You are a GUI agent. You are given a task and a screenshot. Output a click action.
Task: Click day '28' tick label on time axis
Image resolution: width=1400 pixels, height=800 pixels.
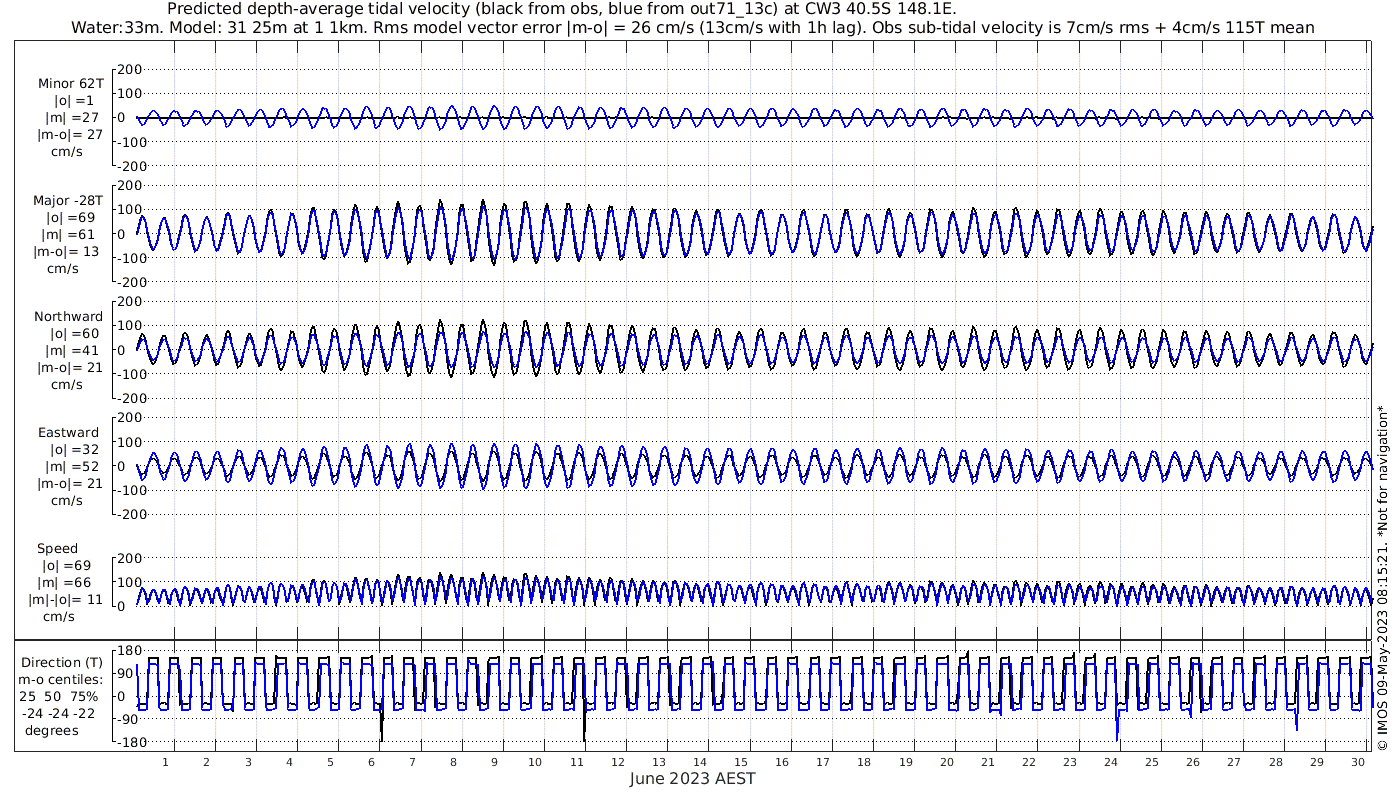pos(1275,762)
